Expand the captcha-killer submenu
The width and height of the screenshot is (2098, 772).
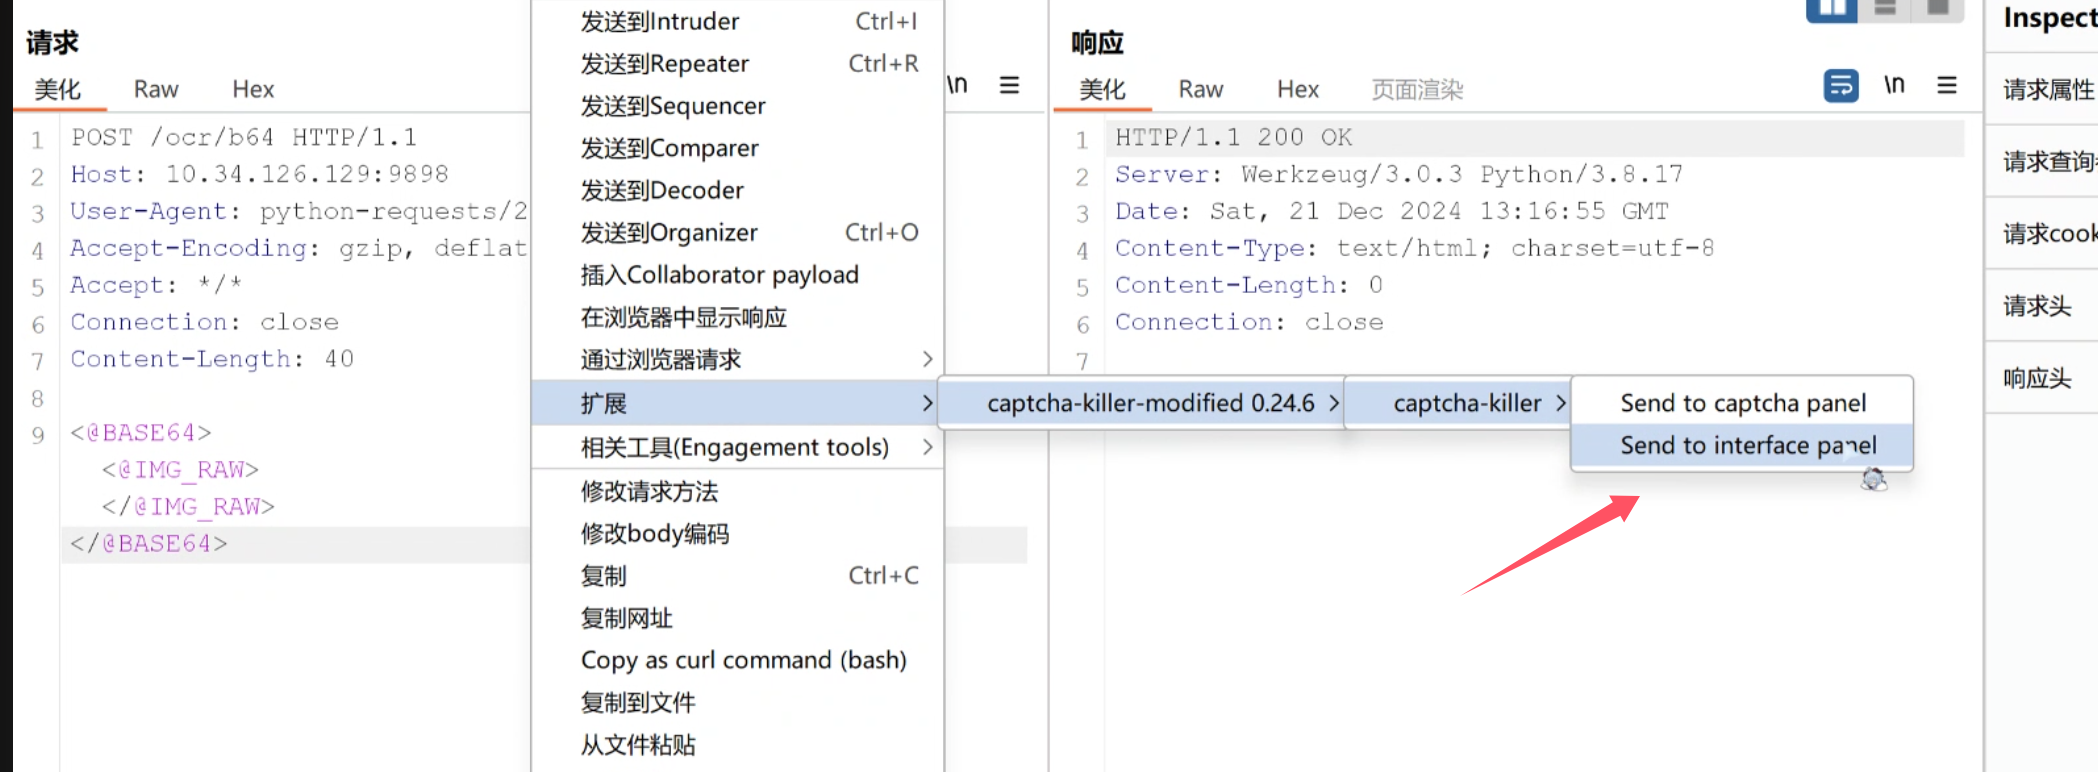(x=1458, y=403)
